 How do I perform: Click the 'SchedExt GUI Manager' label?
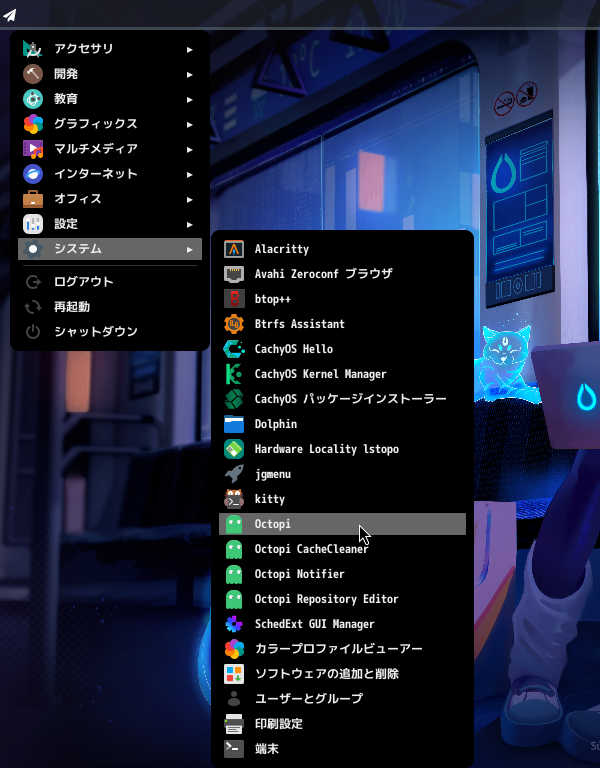coord(314,624)
